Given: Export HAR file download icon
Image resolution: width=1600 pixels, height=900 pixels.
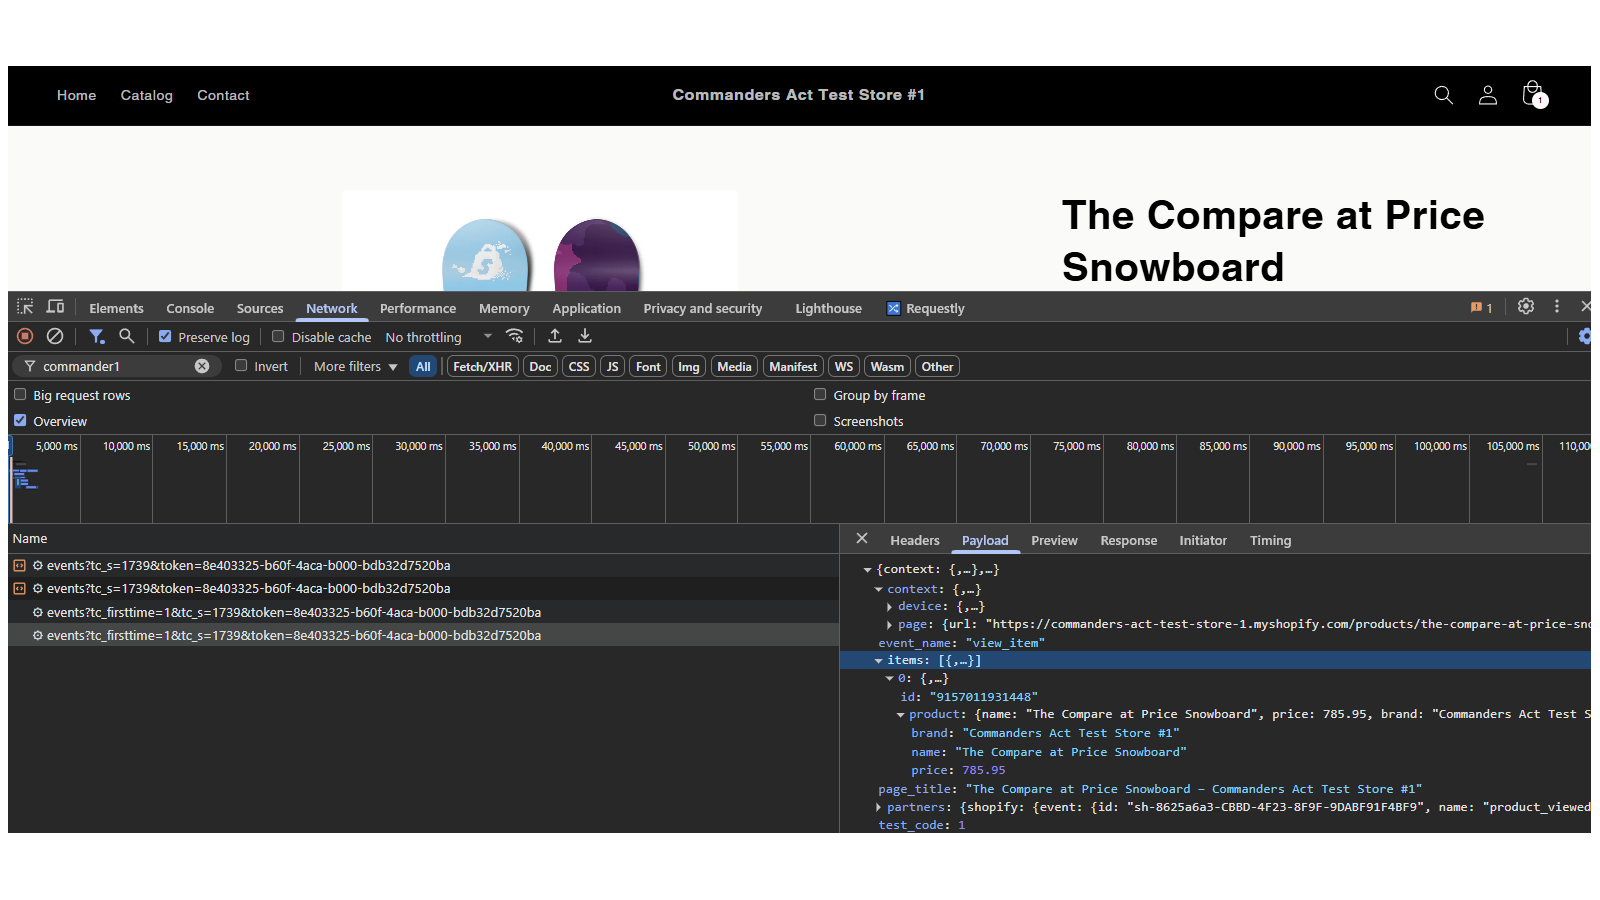Looking at the screenshot, I should coord(585,336).
